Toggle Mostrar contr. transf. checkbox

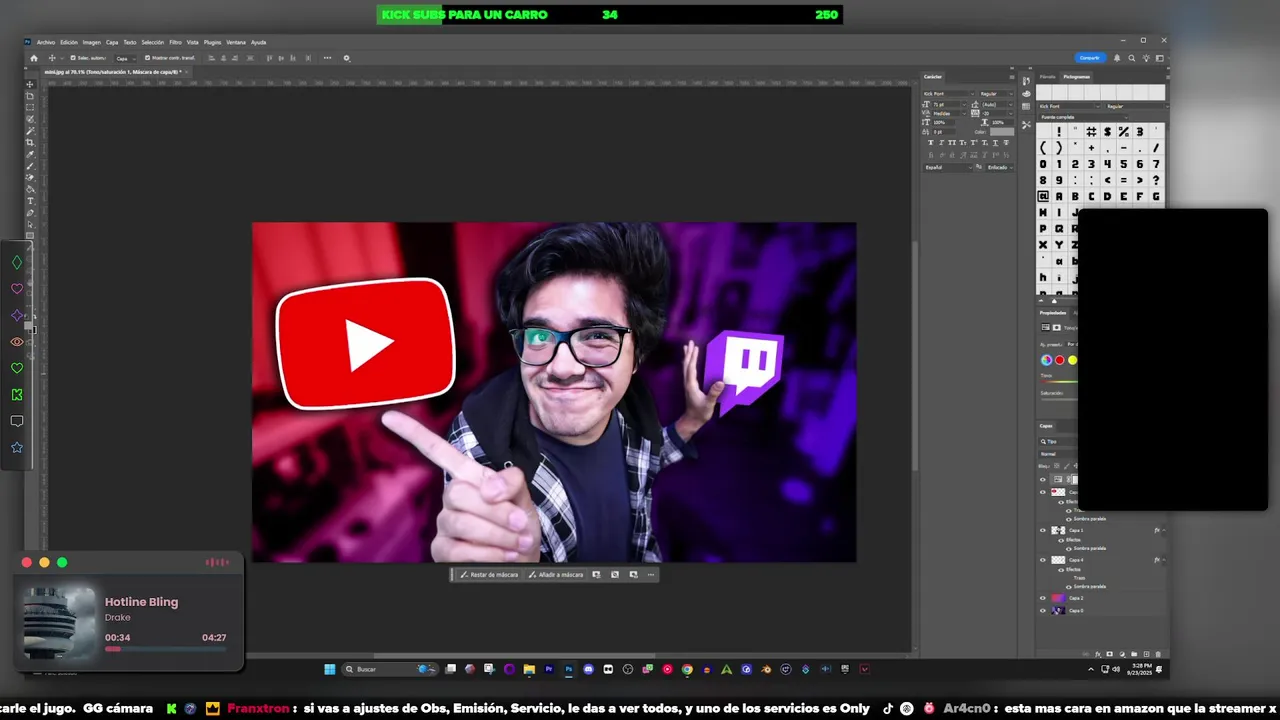tap(148, 58)
